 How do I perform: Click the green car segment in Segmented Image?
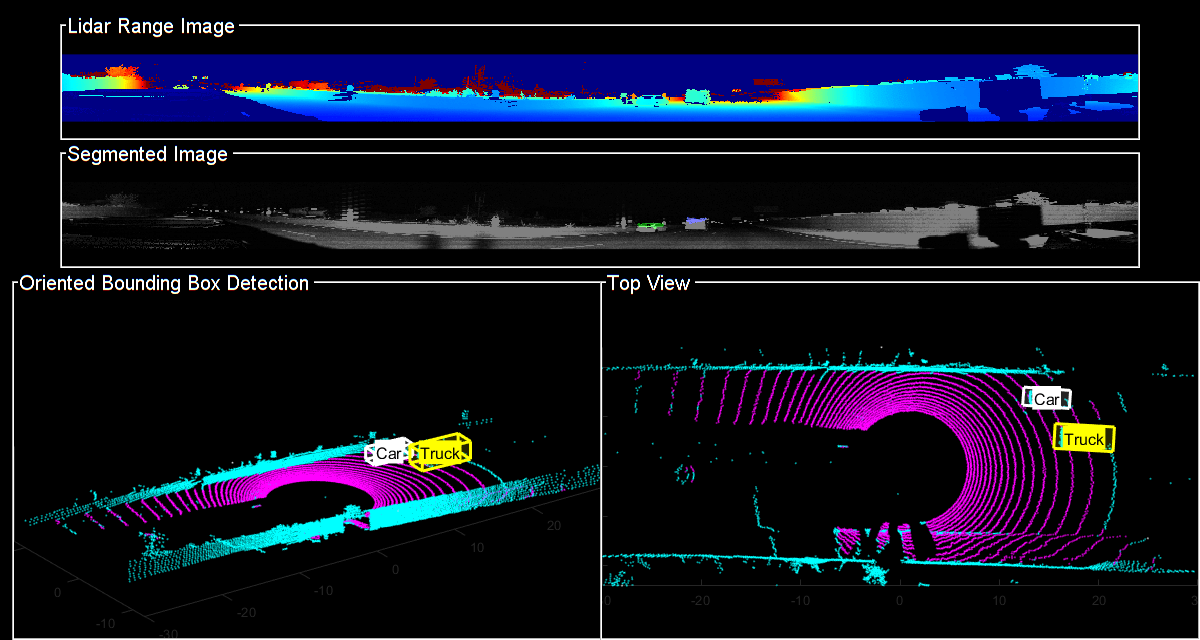click(651, 226)
